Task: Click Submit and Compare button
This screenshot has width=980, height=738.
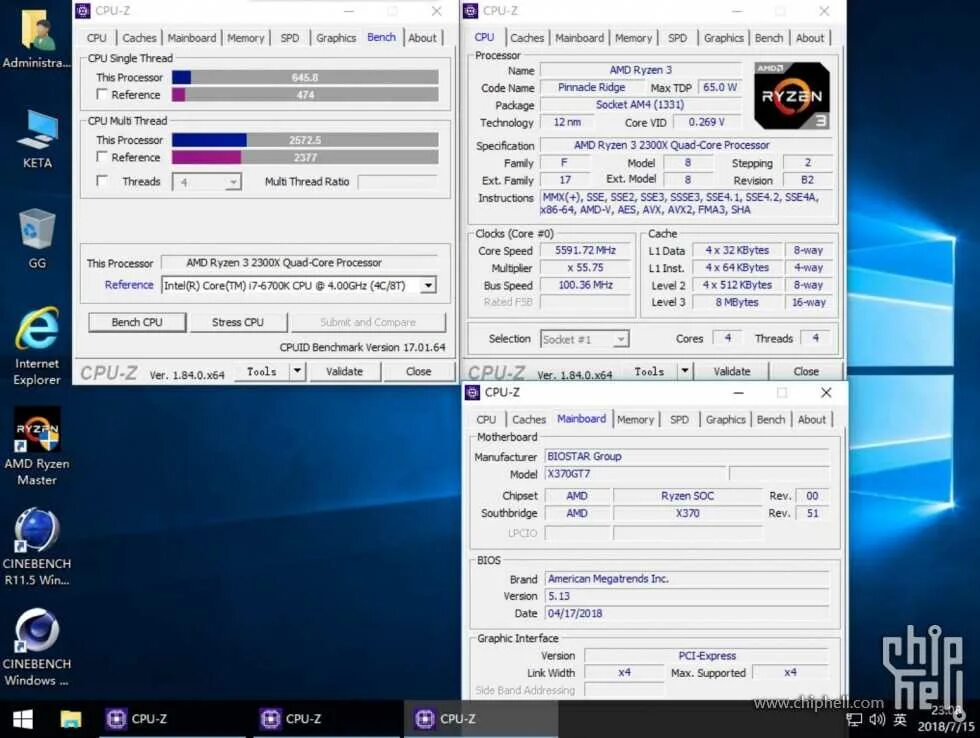Action: 368,322
